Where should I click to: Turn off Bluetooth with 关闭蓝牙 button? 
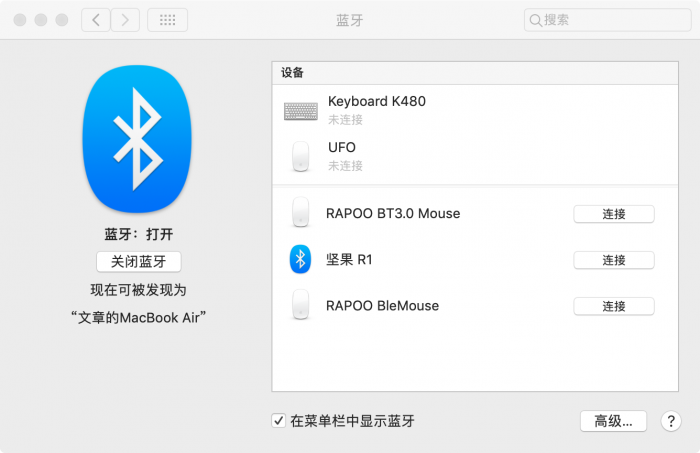[x=139, y=262]
